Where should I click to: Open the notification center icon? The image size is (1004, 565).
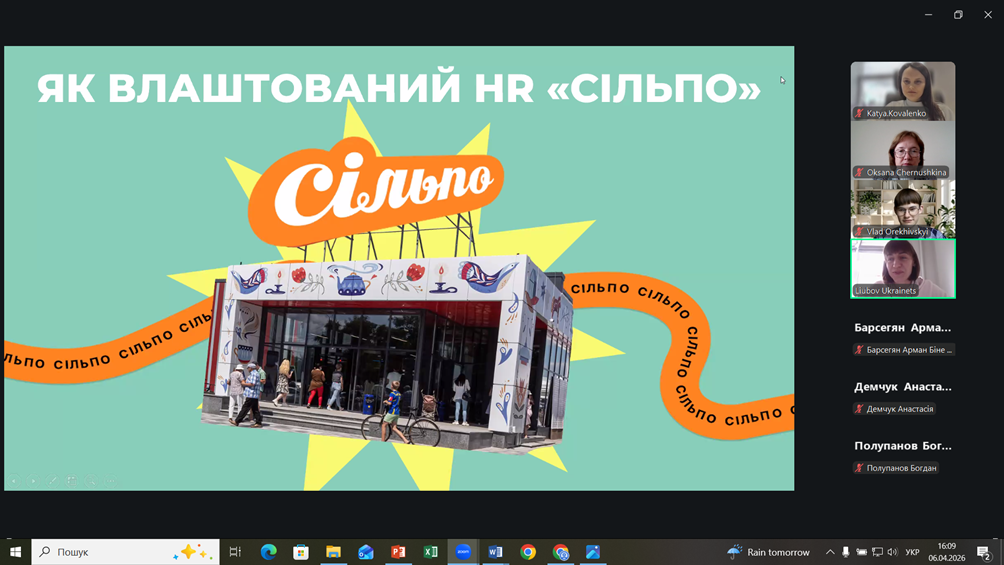click(984, 552)
